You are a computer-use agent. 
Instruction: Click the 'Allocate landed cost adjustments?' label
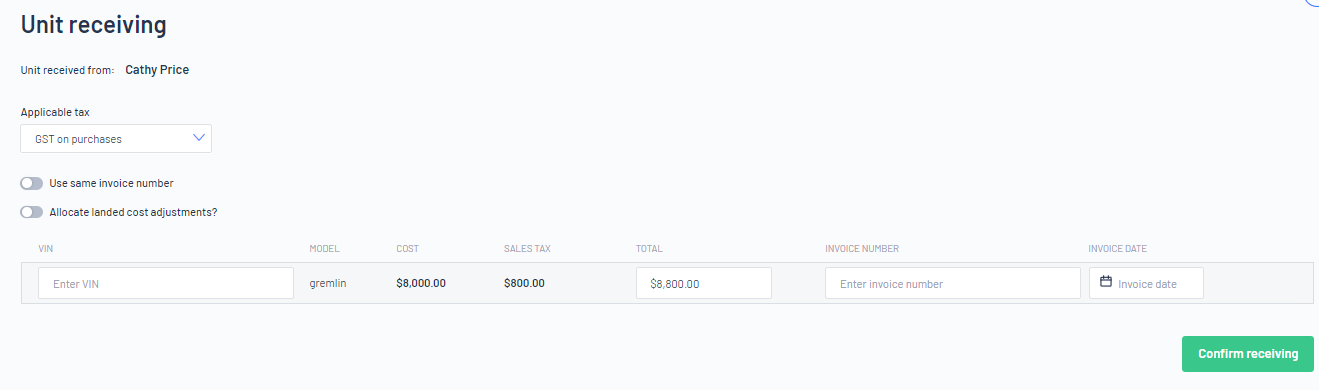point(133,212)
